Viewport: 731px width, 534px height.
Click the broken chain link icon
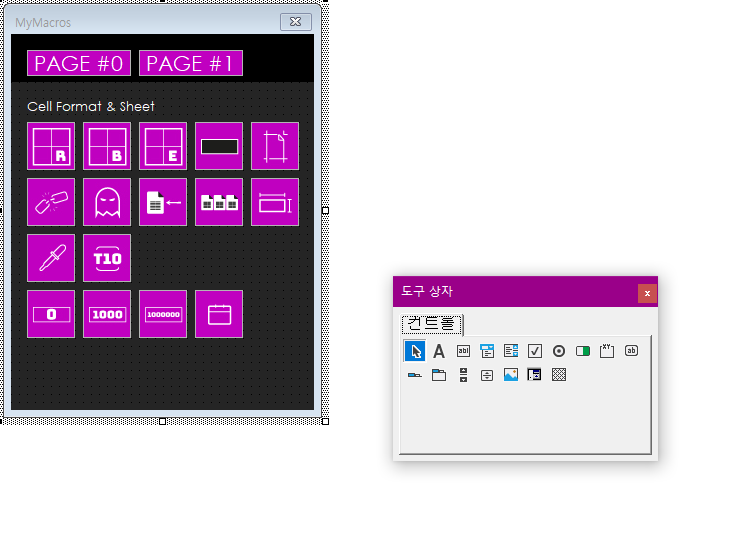point(51,202)
